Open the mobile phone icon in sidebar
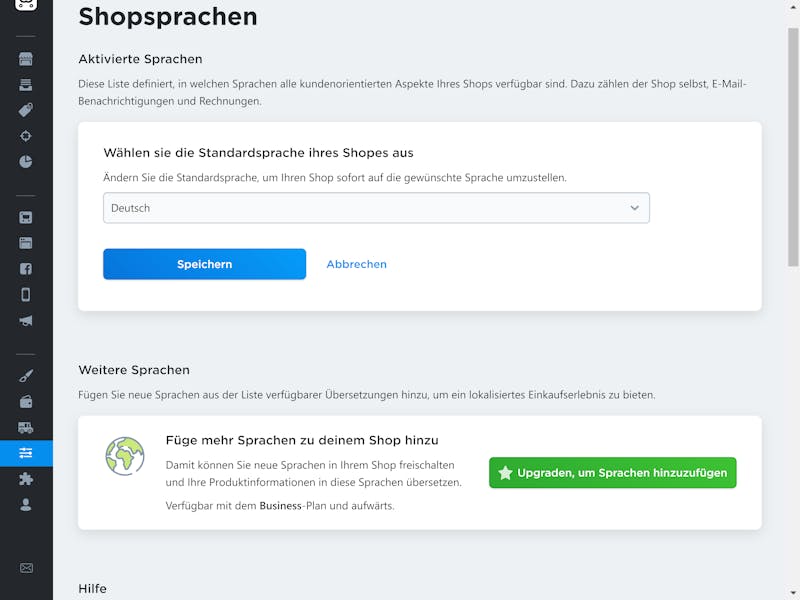 (26, 294)
